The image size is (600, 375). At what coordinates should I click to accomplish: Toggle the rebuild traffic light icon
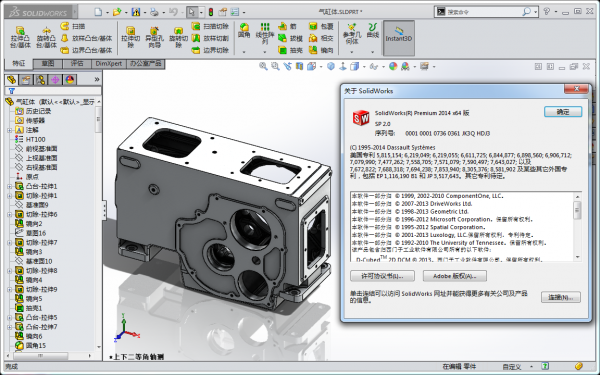point(210,12)
